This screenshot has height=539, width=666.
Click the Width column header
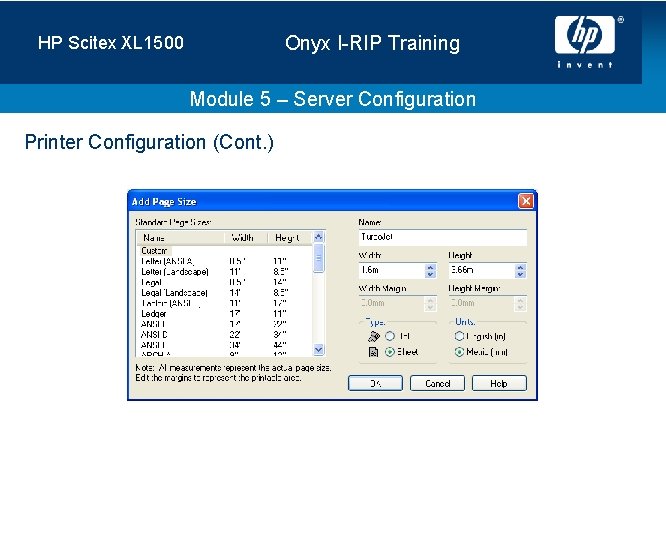tap(246, 237)
